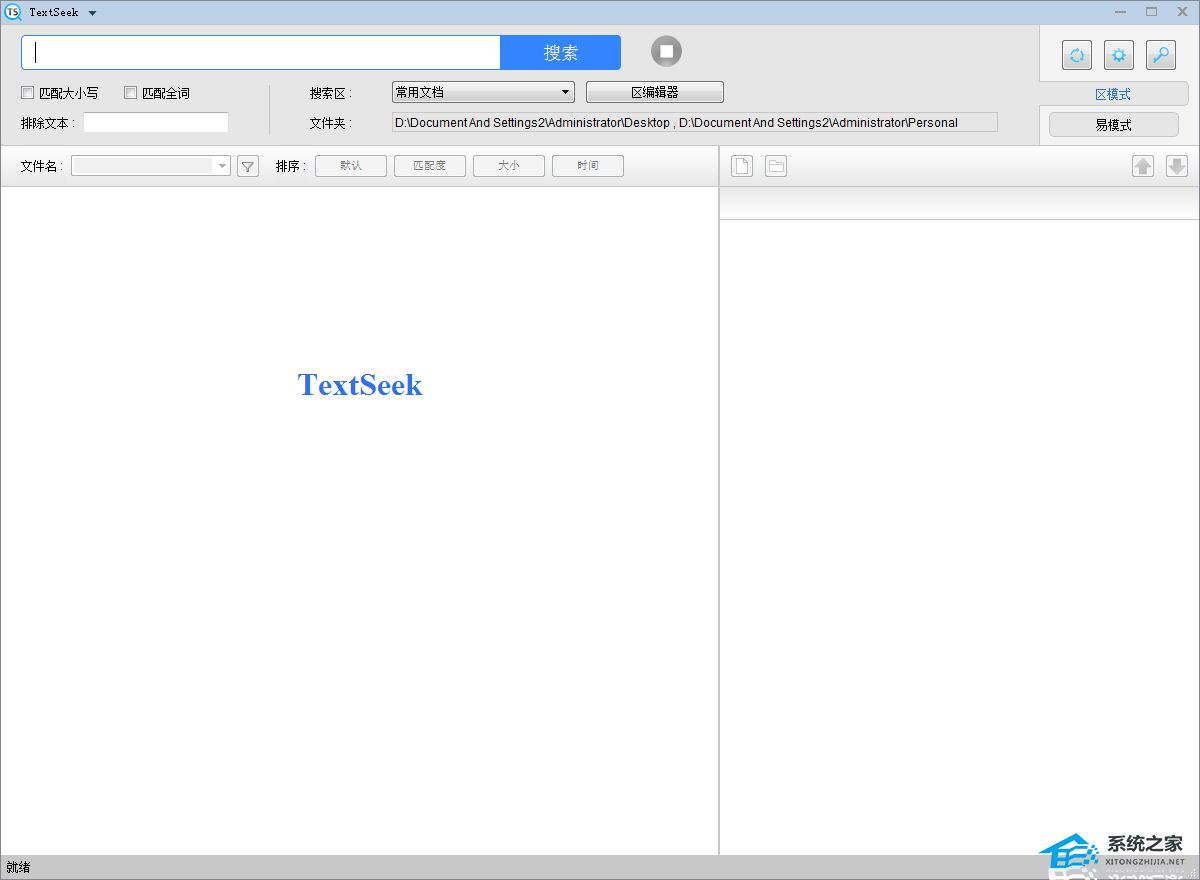Enable the 匹配大小写 checkbox
This screenshot has height=880, width=1200.
28,93
